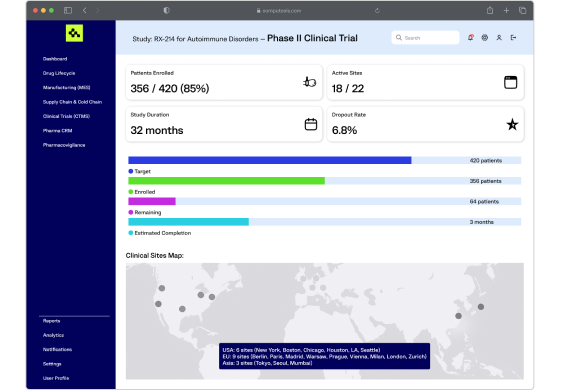This screenshot has height=390, width=561.
Task: Click the Search input field
Action: coord(425,38)
